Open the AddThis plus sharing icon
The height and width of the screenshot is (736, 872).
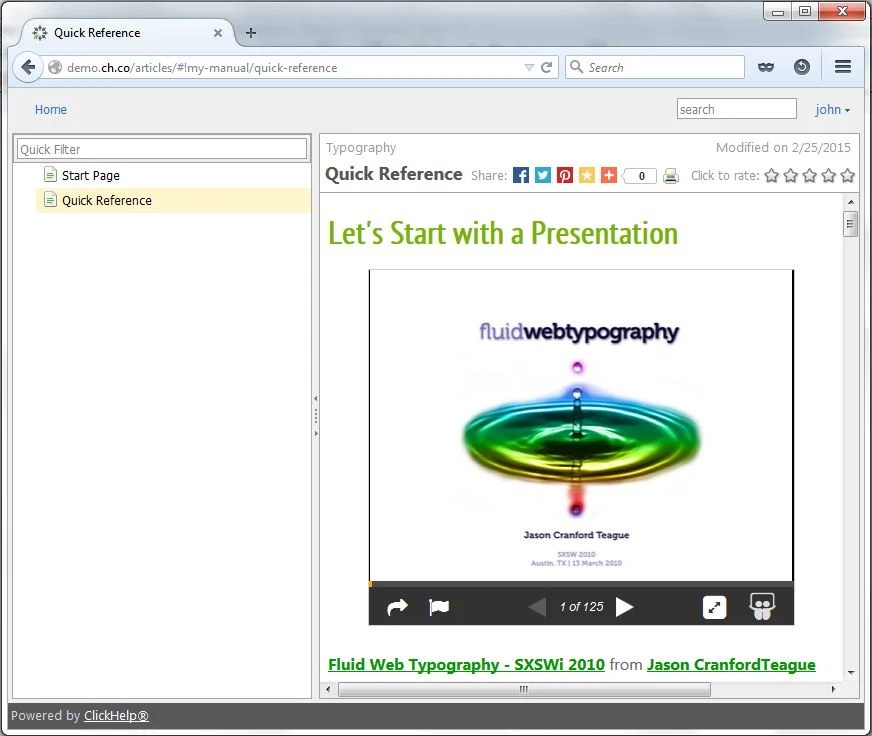tap(608, 175)
